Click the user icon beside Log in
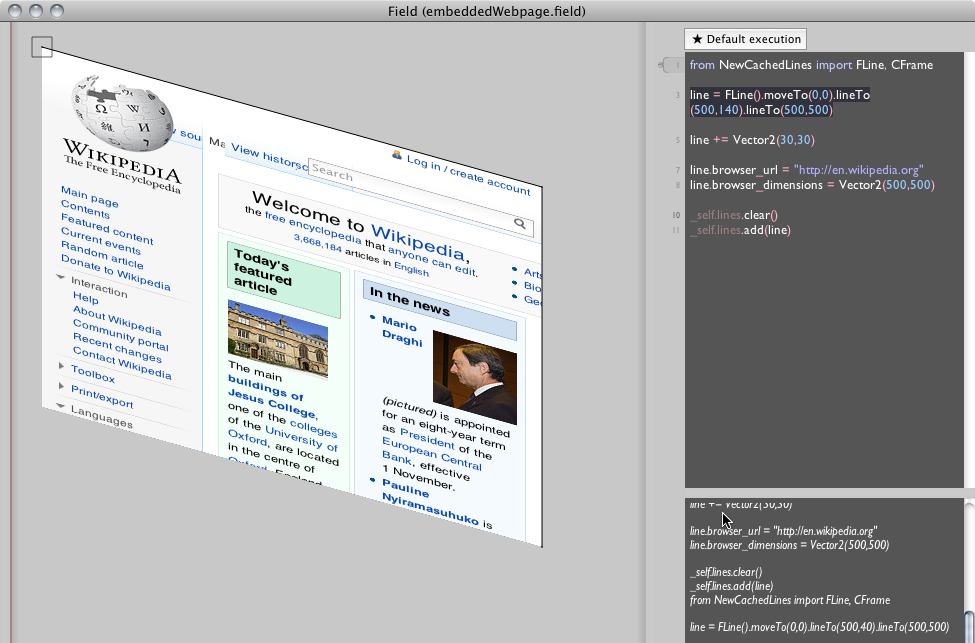This screenshot has height=643, width=975. coord(397,155)
